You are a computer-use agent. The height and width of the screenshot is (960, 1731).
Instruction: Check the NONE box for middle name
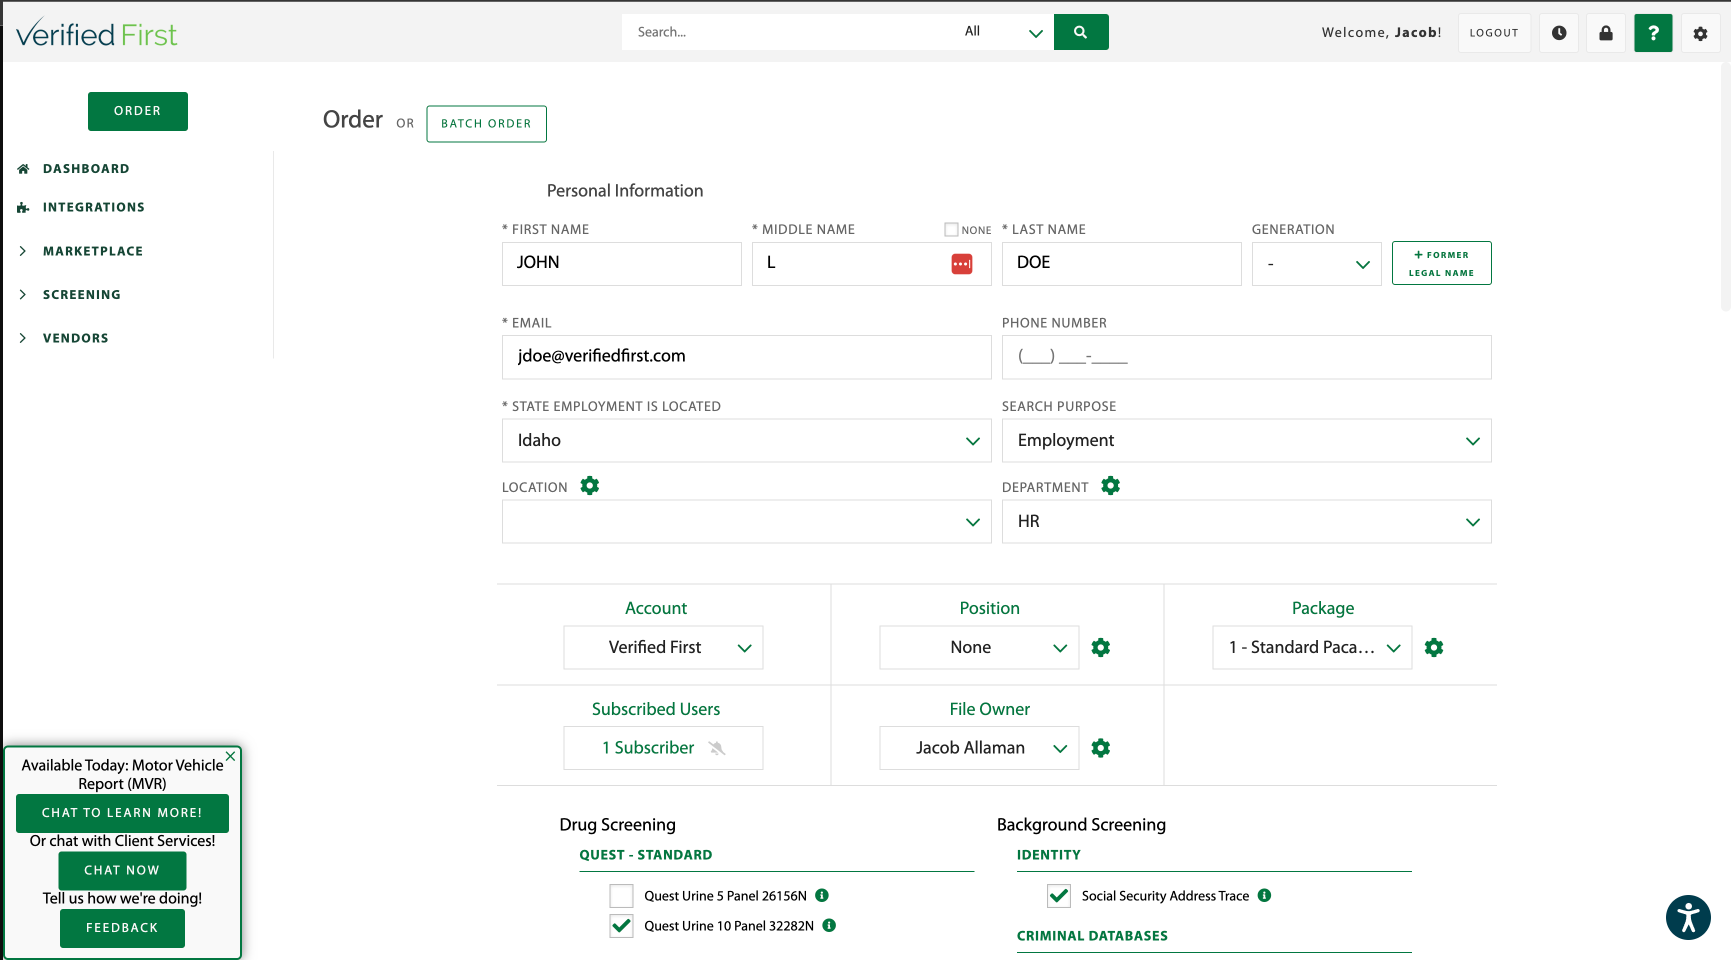click(950, 229)
